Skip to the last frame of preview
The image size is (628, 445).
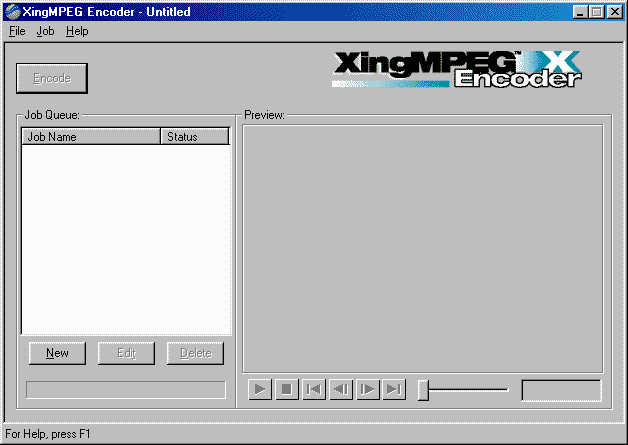pyautogui.click(x=394, y=390)
